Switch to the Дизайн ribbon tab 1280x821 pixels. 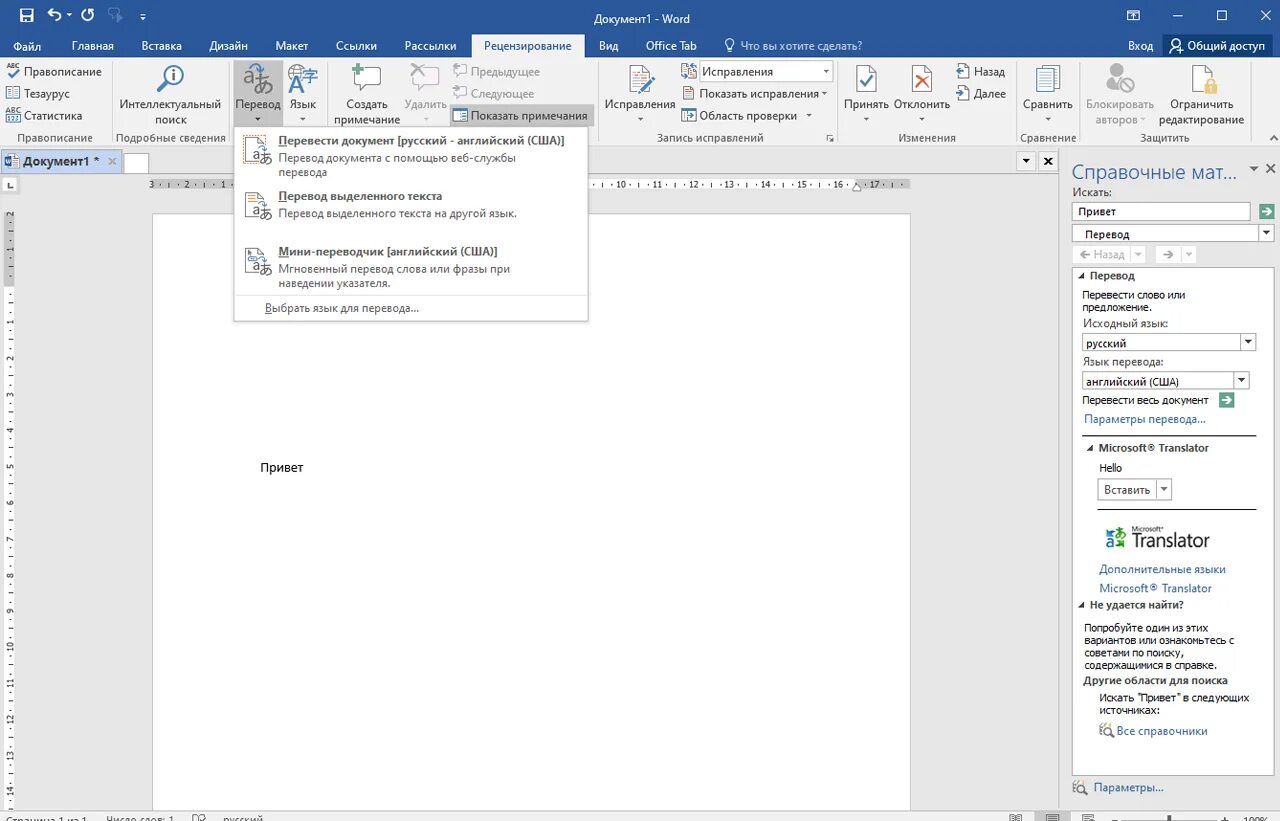click(x=229, y=46)
